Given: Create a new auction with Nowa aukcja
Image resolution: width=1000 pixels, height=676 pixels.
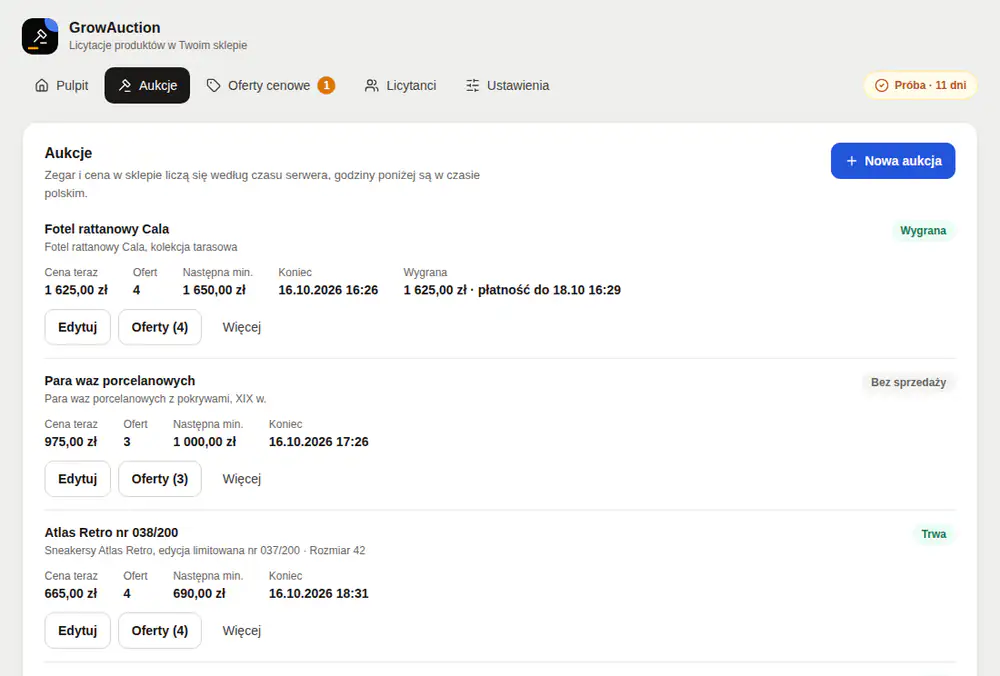Looking at the screenshot, I should 893,161.
